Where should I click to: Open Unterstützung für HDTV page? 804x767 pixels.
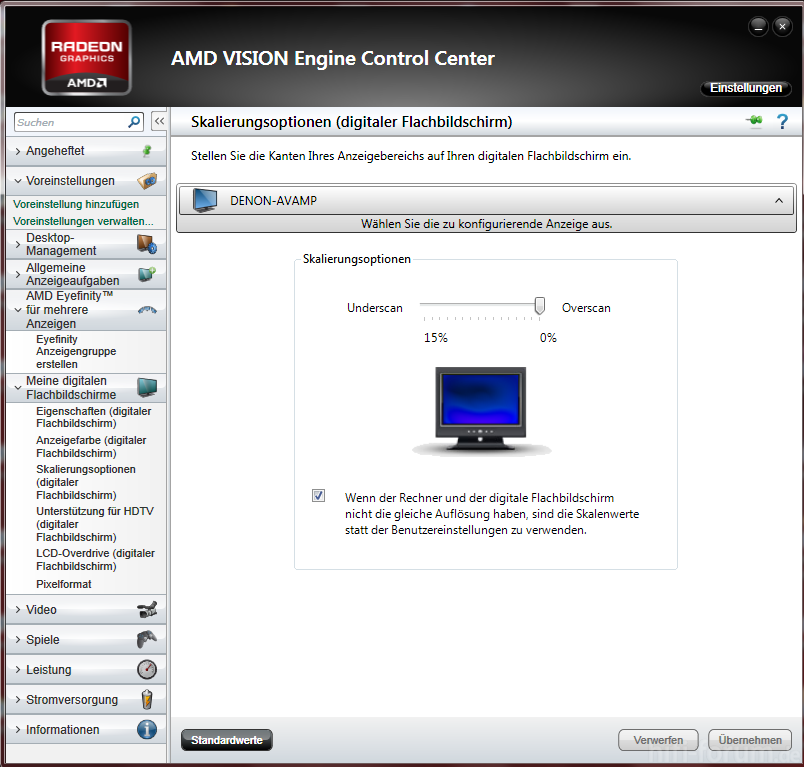pos(95,524)
